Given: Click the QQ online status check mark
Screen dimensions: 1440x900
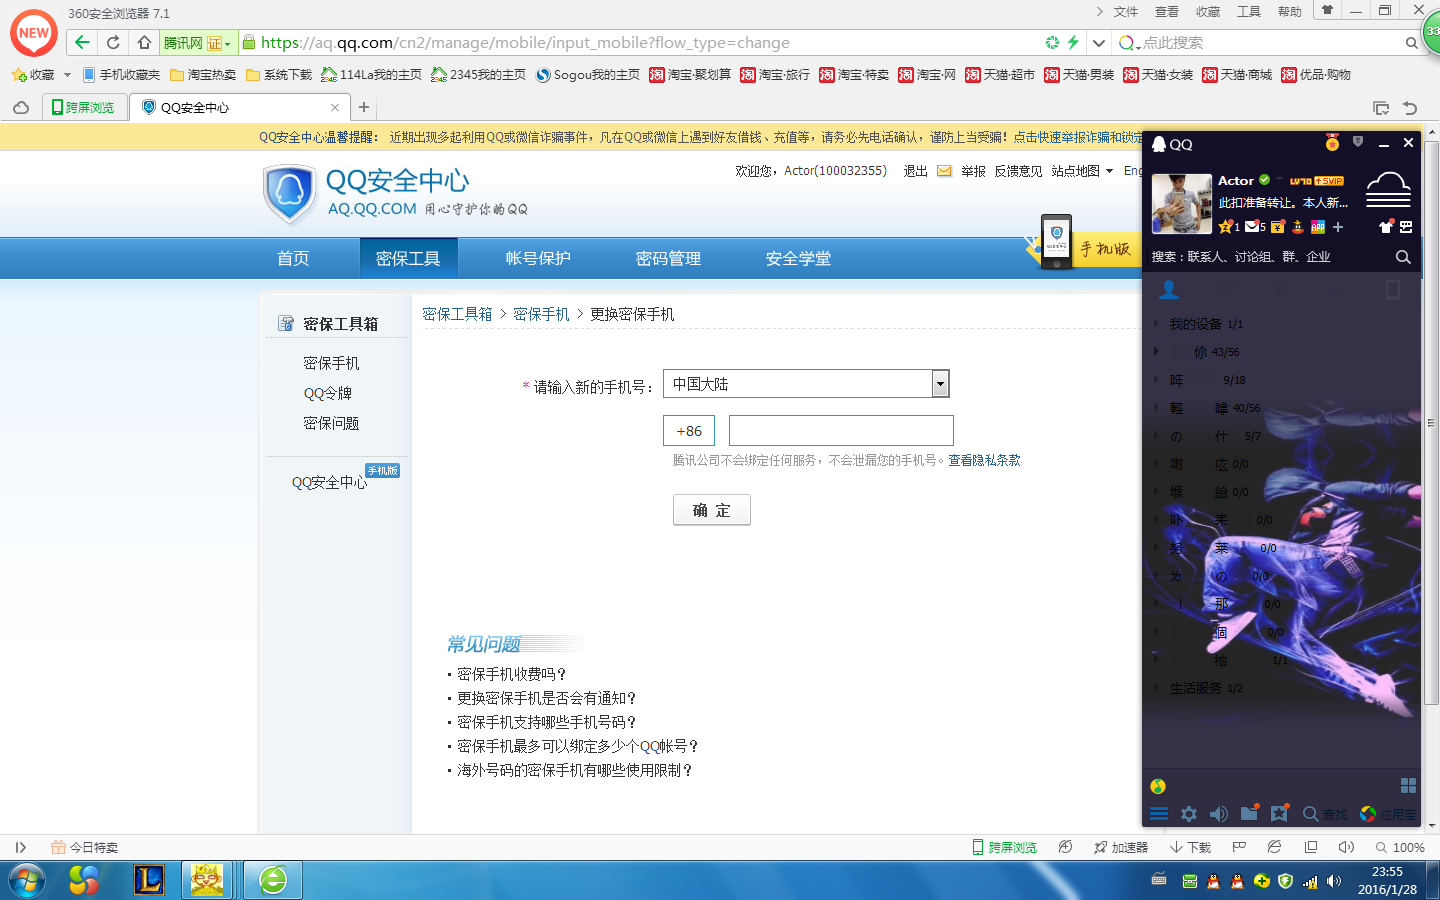Looking at the screenshot, I should pyautogui.click(x=1264, y=180).
